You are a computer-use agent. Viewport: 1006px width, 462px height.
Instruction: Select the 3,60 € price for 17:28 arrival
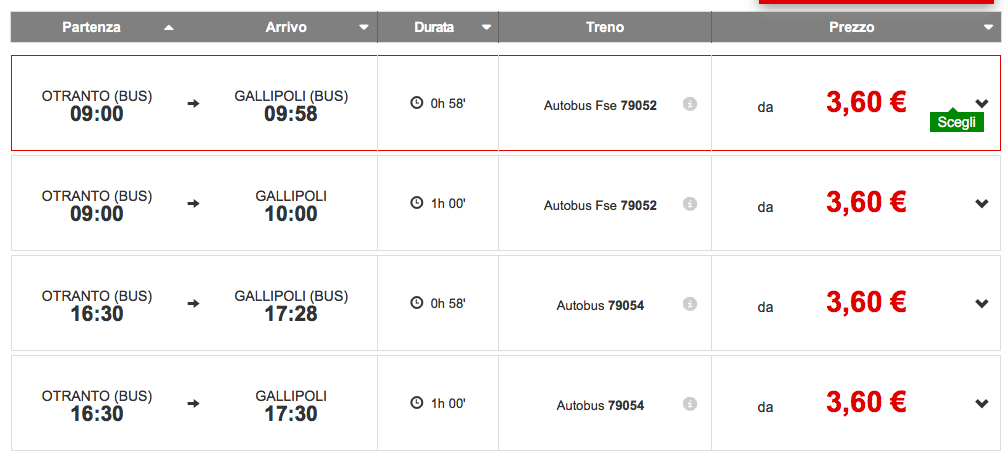(x=865, y=302)
